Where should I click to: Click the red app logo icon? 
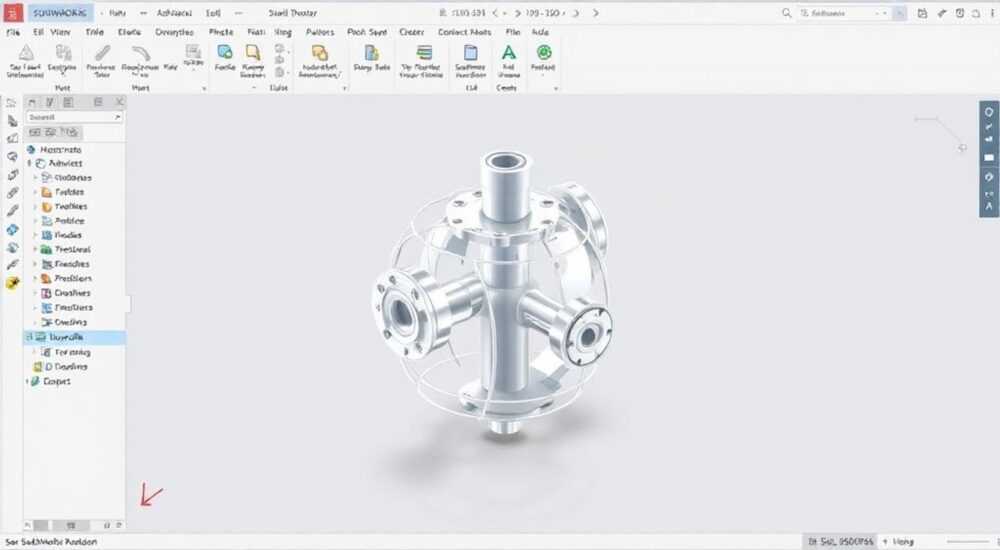click(13, 12)
